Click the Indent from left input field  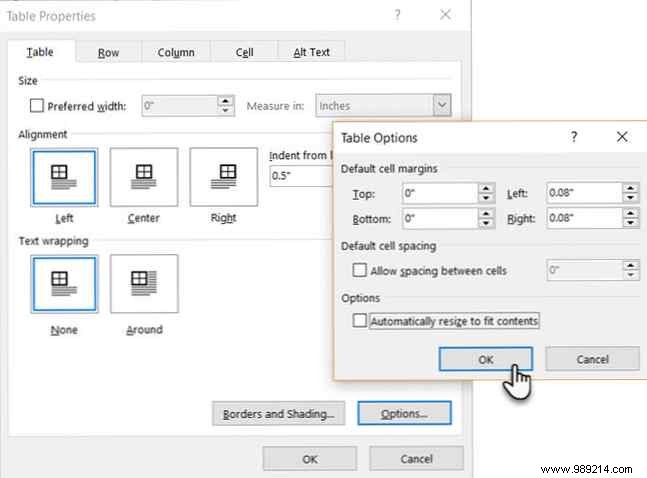[301, 176]
